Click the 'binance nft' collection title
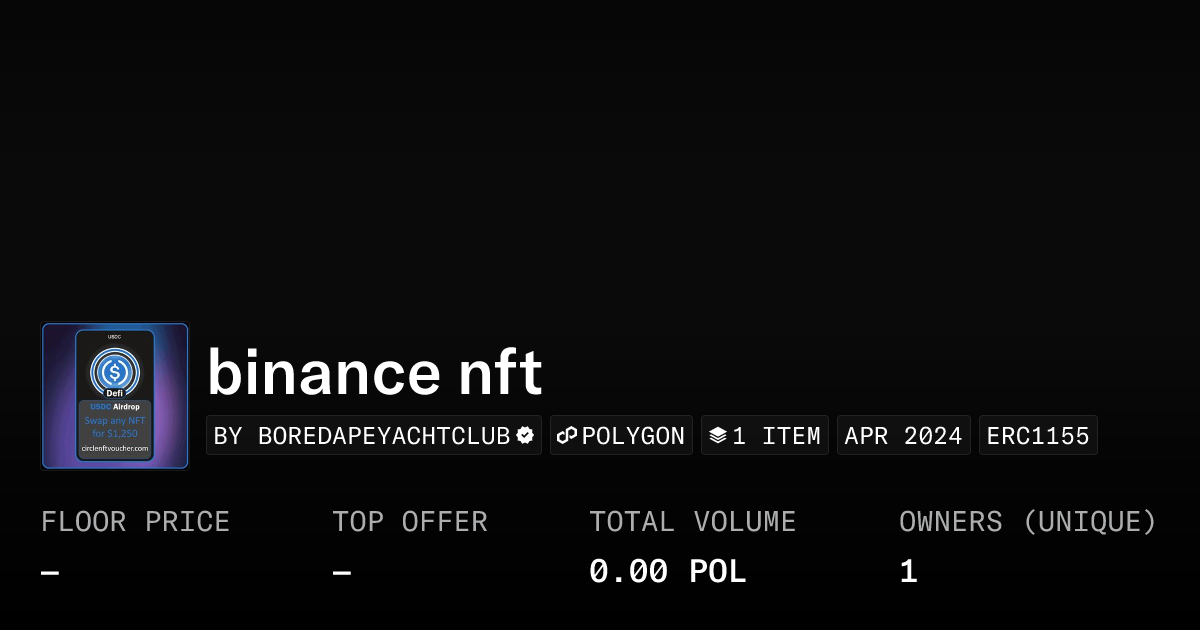The height and width of the screenshot is (630, 1200). coord(374,372)
